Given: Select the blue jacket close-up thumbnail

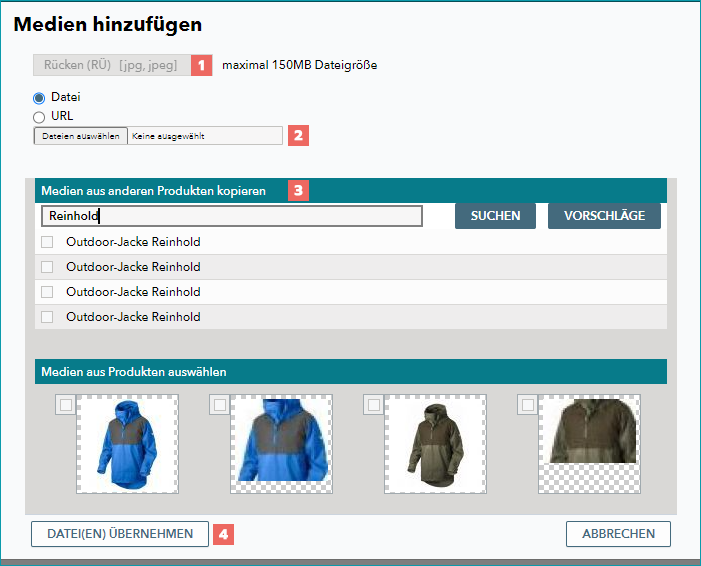Looking at the screenshot, I should point(282,444).
